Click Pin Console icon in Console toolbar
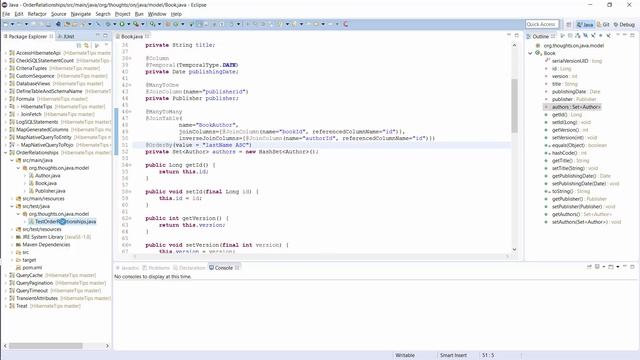The height and width of the screenshot is (360, 640). coord(589,267)
